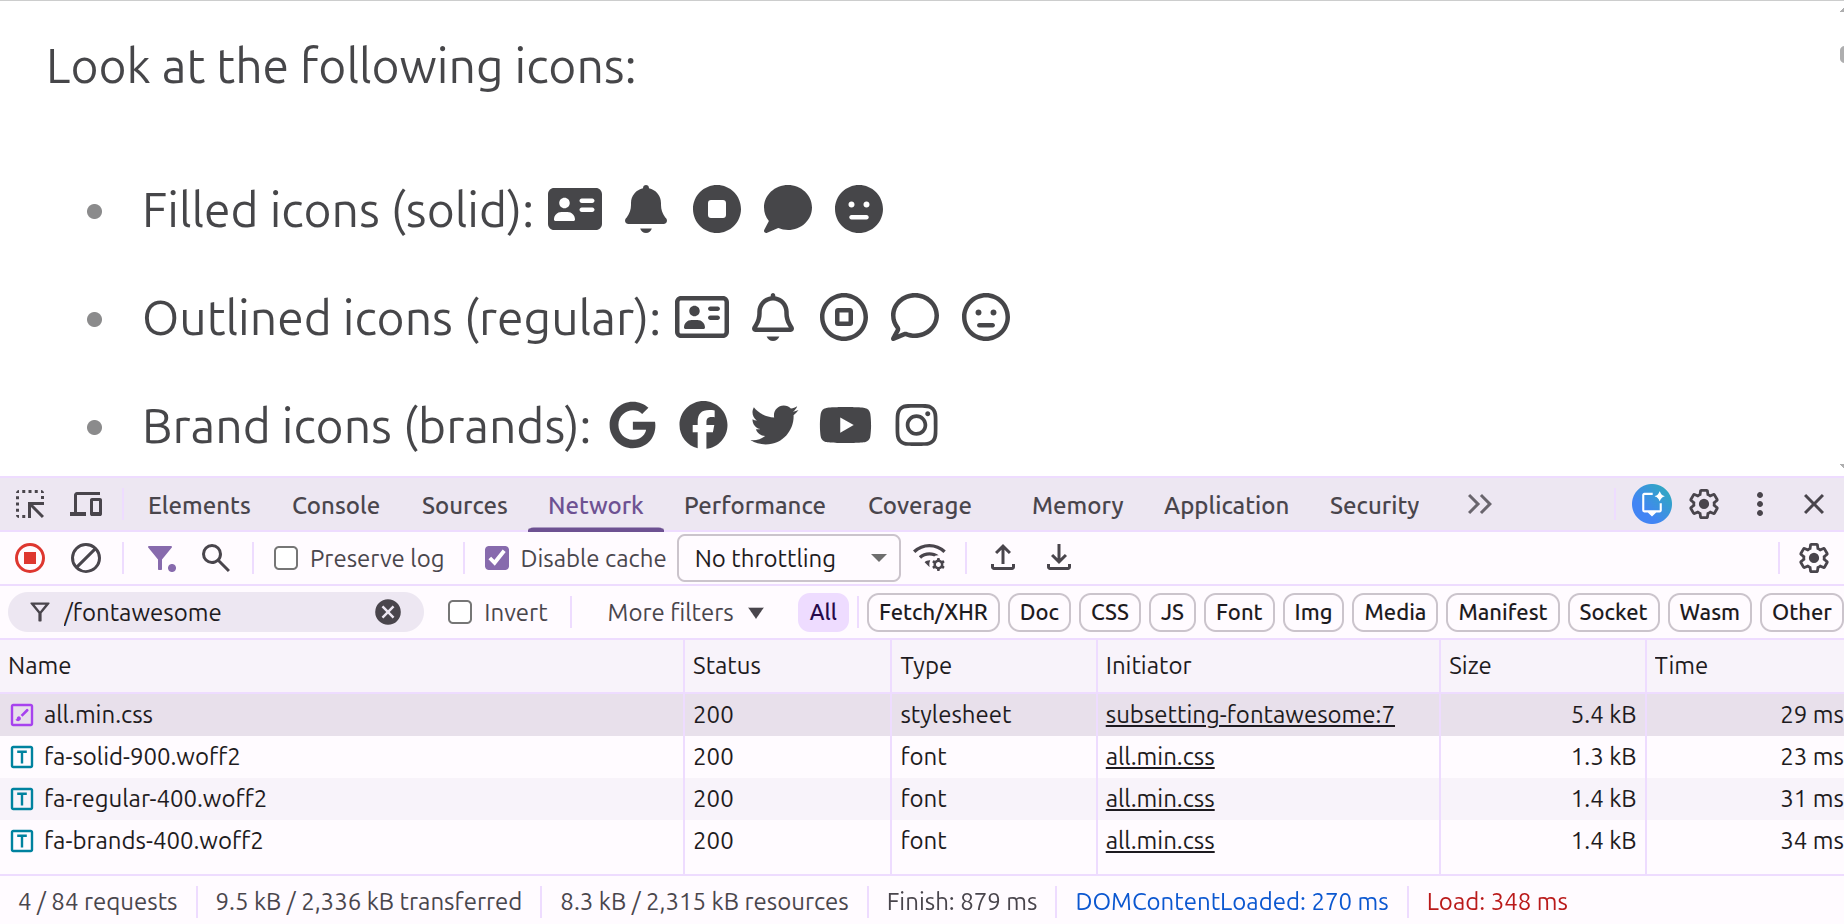
Task: Expand the More filters dropdown
Action: coord(685,612)
